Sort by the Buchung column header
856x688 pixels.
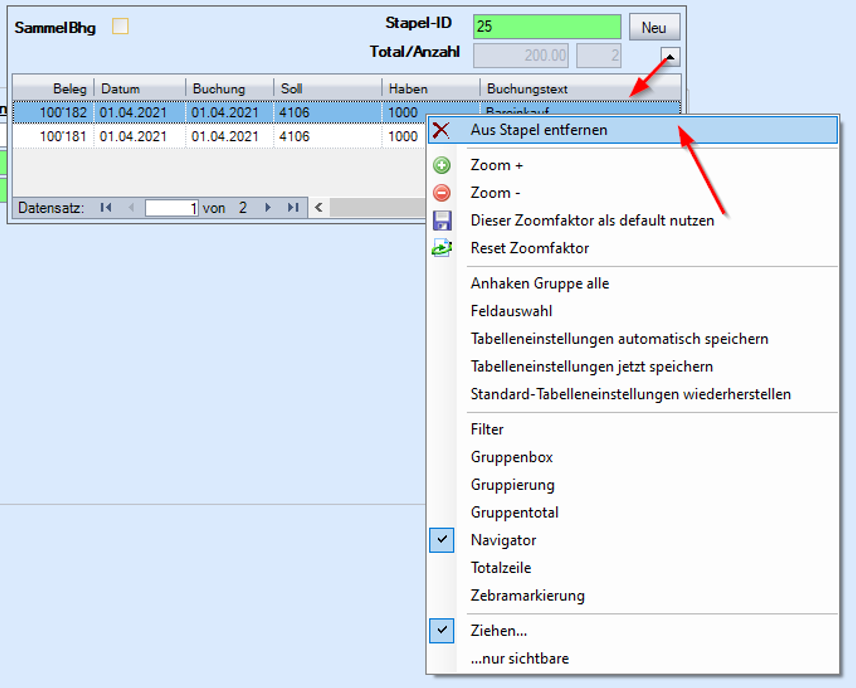230,88
